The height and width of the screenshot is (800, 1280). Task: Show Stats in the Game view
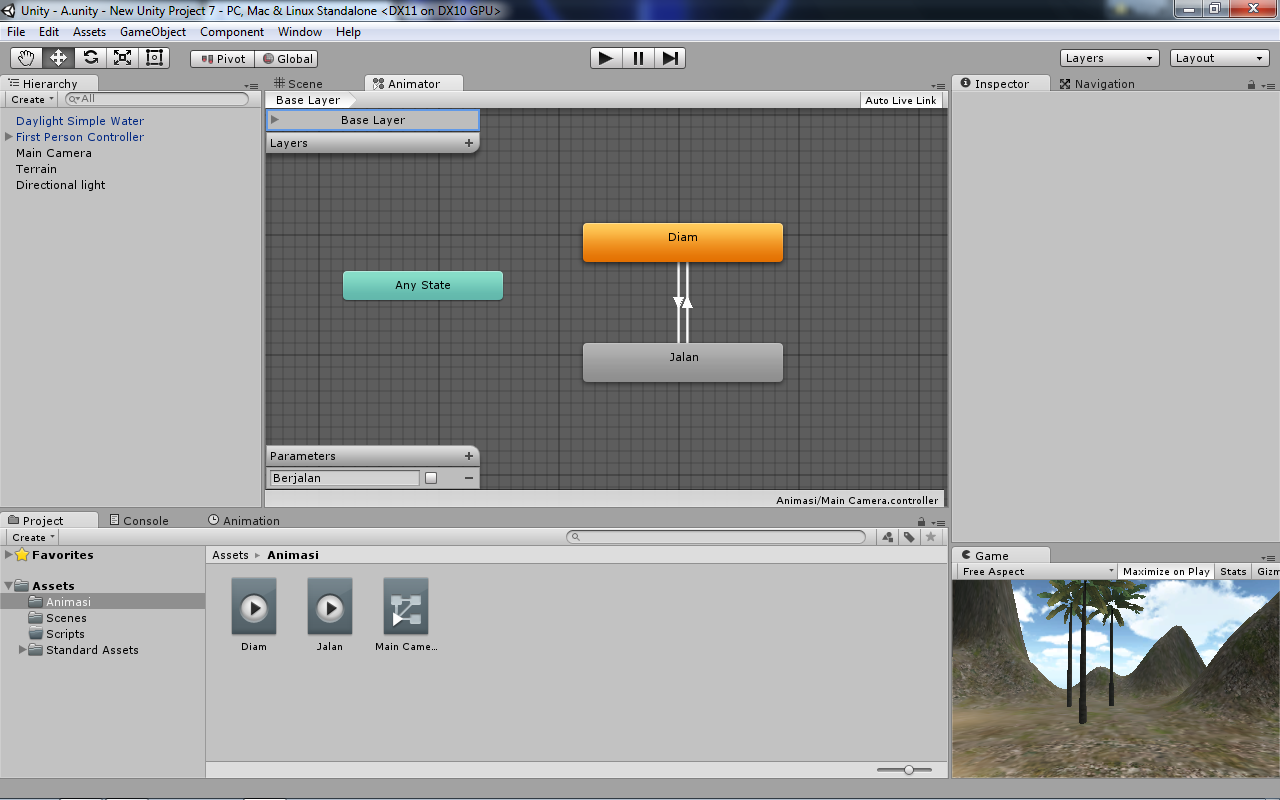click(1232, 571)
